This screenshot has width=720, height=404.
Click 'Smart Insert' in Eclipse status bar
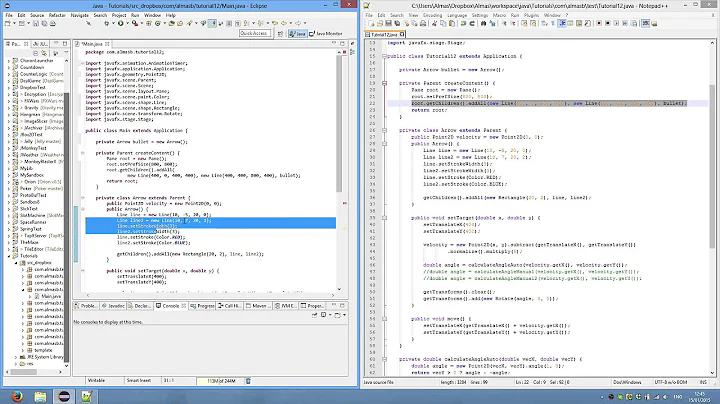139,381
